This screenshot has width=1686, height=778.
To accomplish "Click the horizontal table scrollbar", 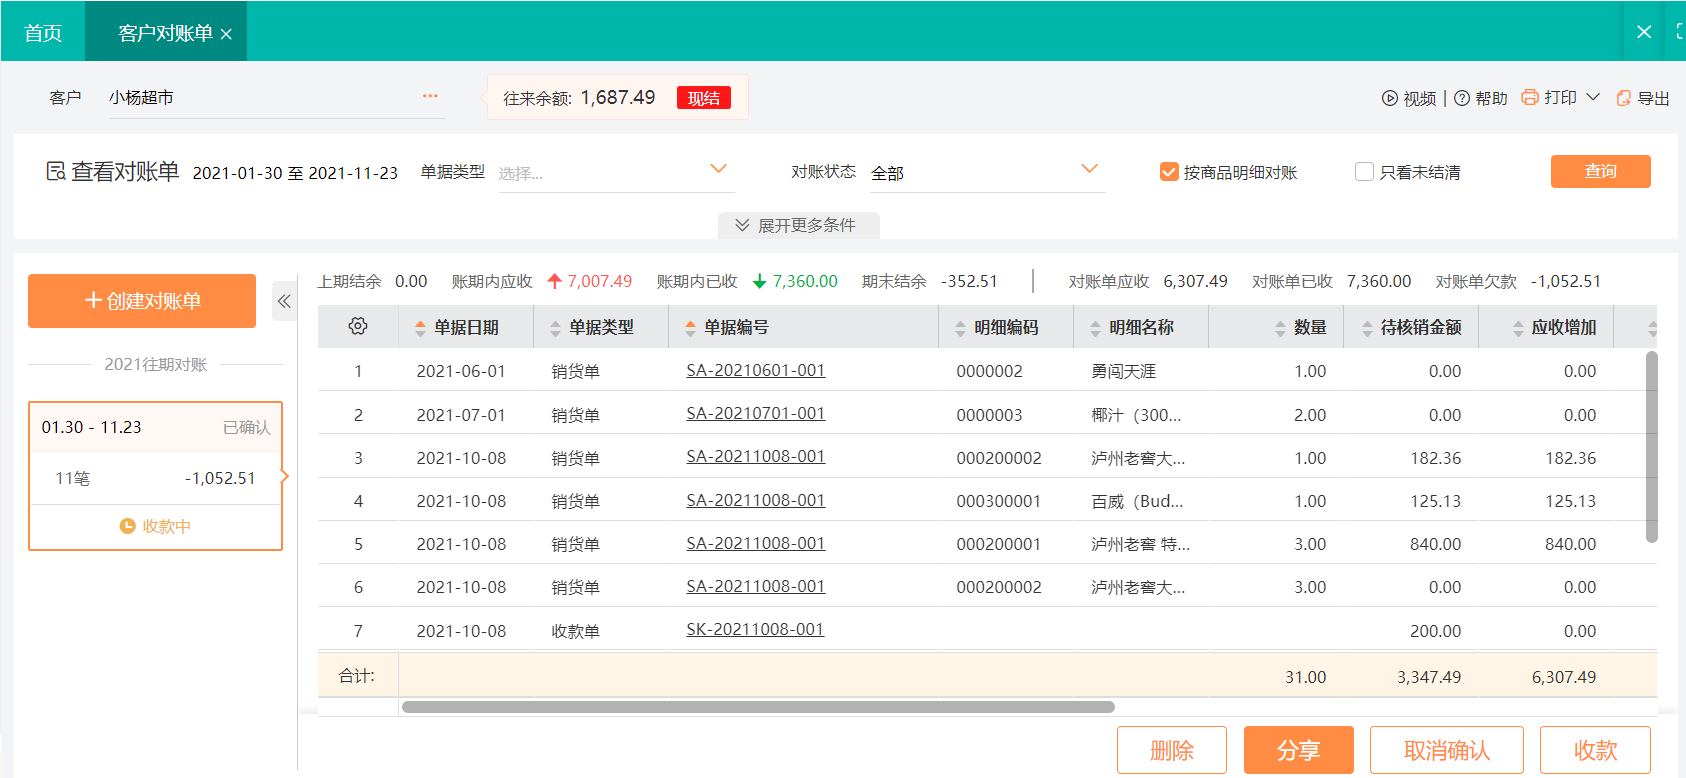I will tap(757, 707).
